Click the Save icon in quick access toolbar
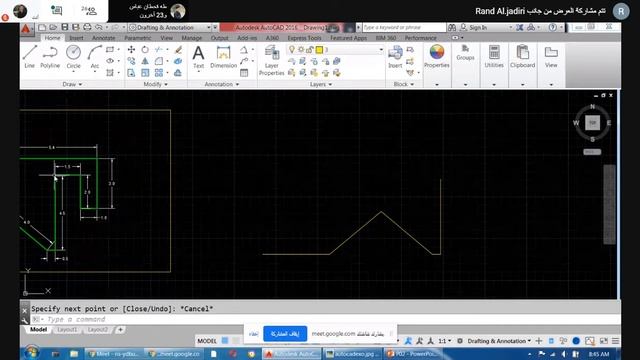640x360 pixels. pyautogui.click(x=64, y=27)
